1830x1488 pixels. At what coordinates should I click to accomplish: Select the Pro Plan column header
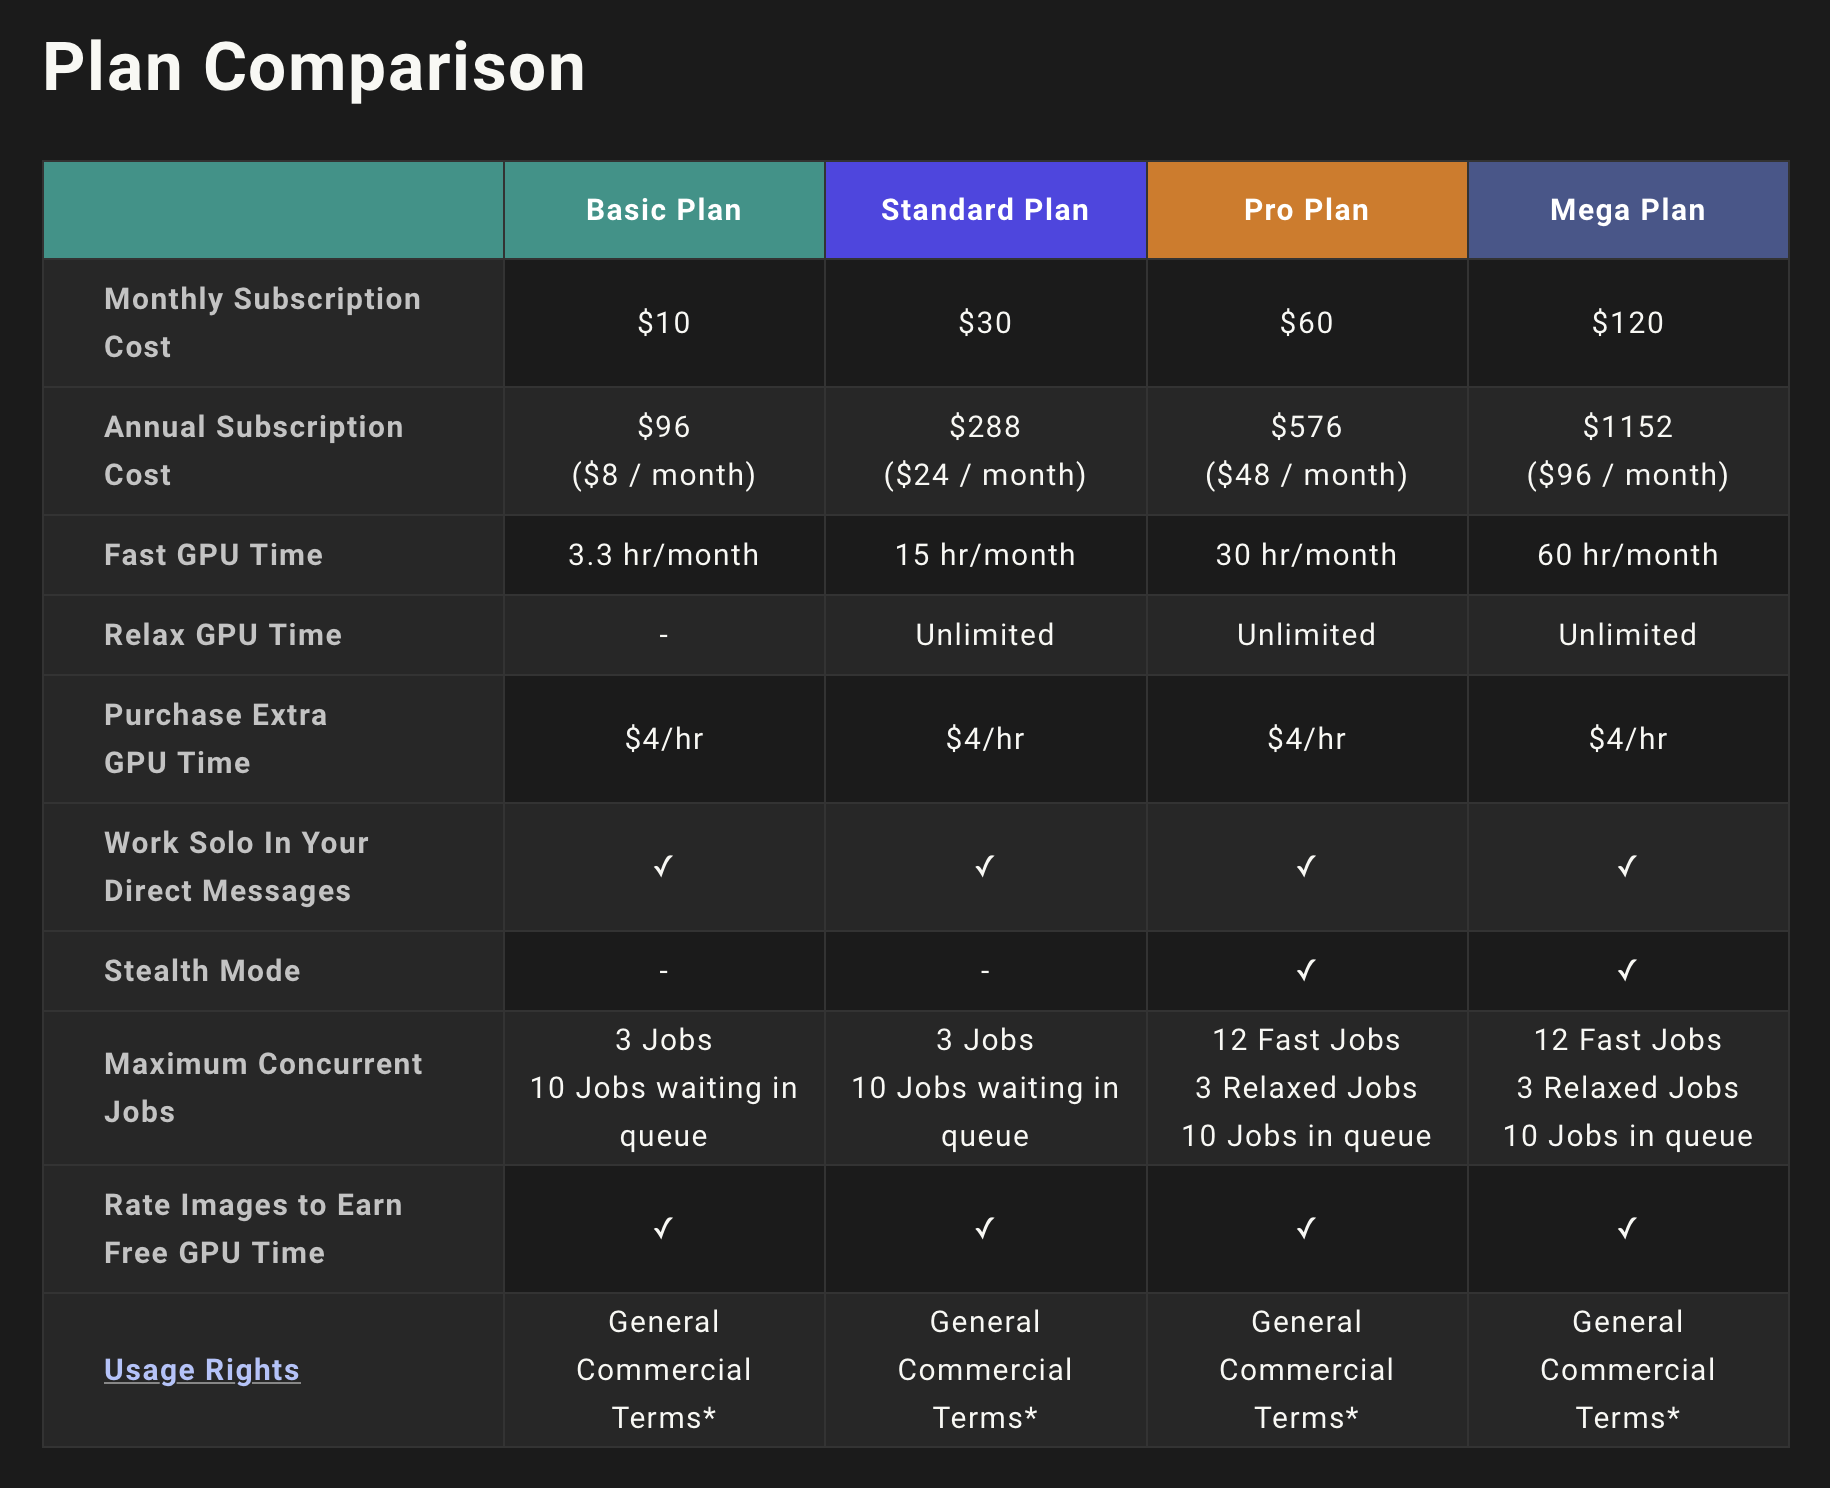[x=1306, y=210]
